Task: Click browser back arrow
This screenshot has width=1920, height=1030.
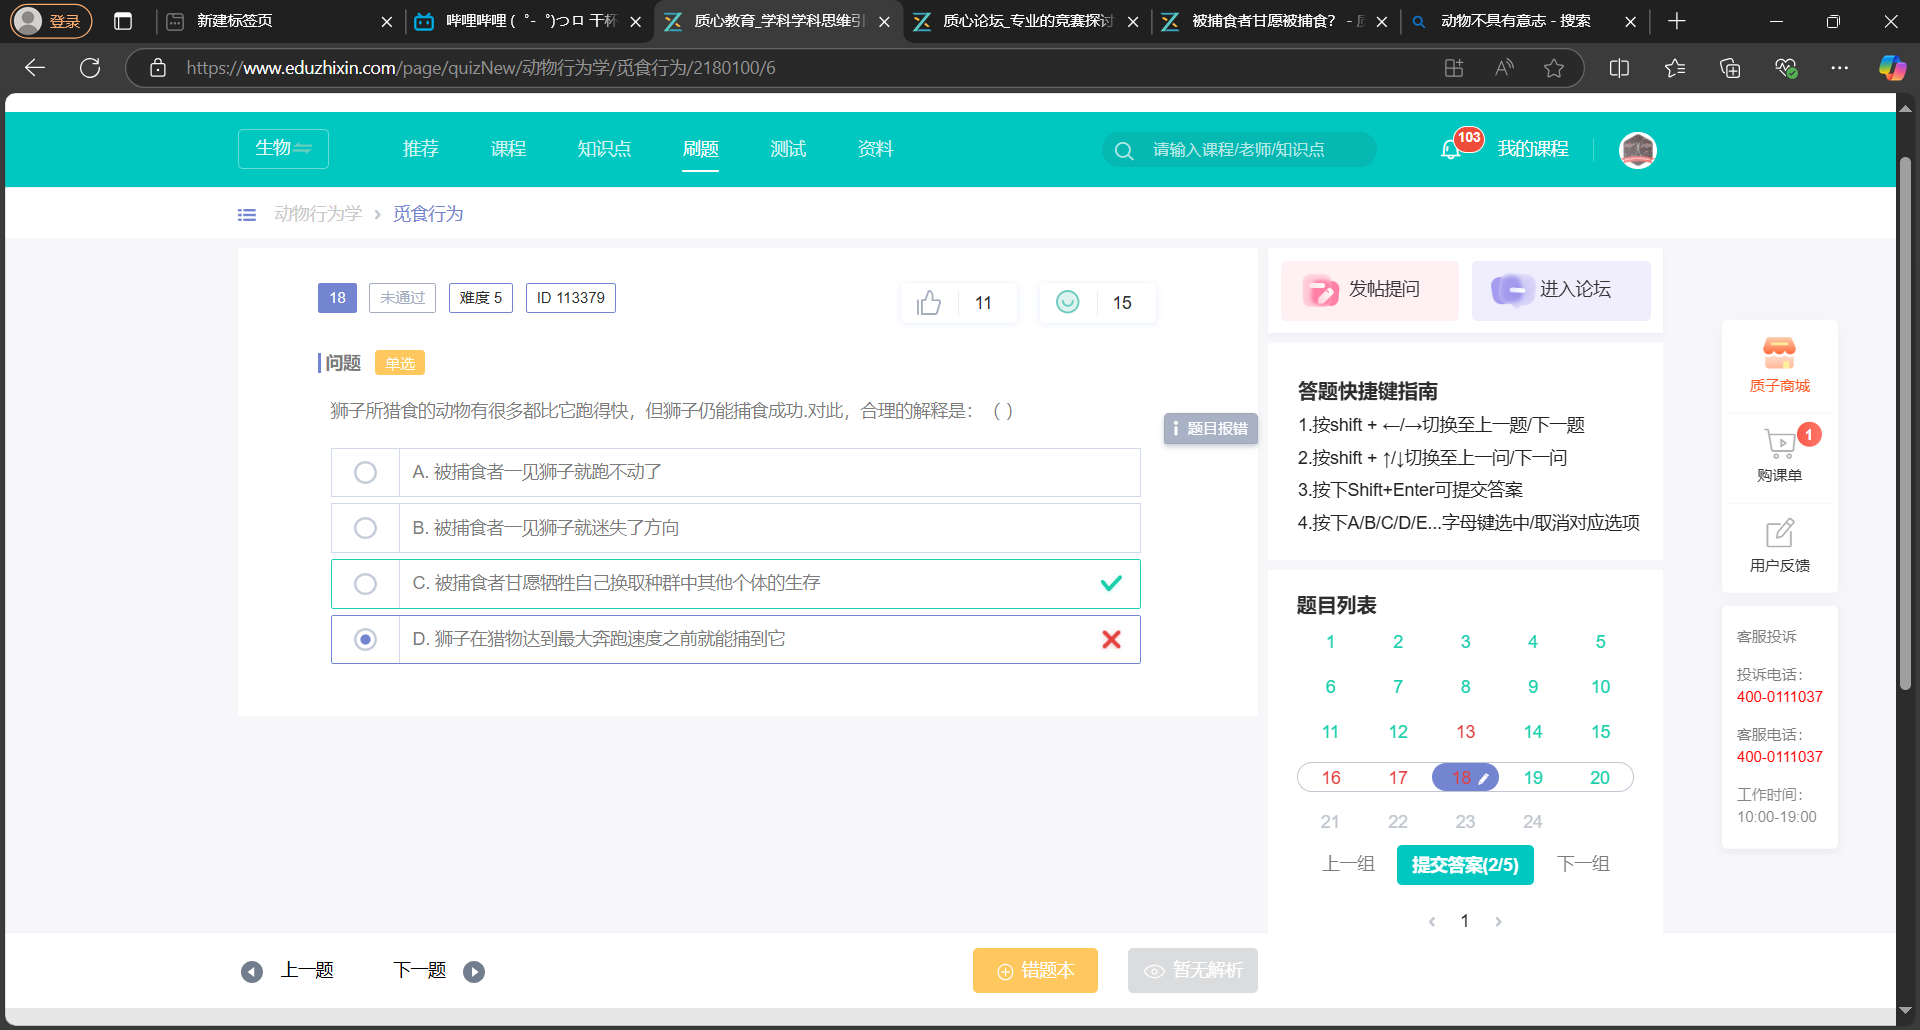Action: (x=35, y=68)
